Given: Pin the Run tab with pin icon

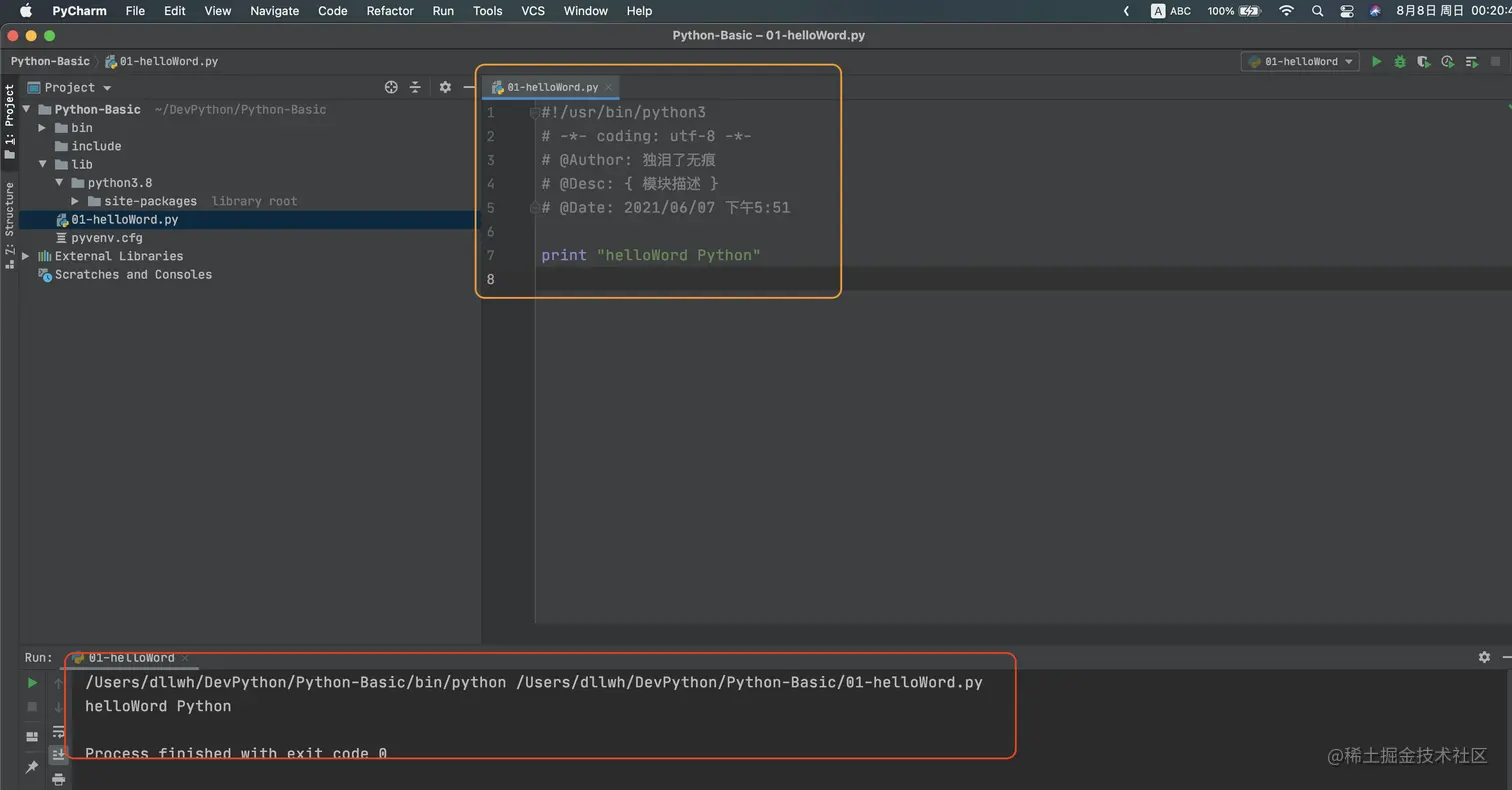Looking at the screenshot, I should click(x=32, y=767).
